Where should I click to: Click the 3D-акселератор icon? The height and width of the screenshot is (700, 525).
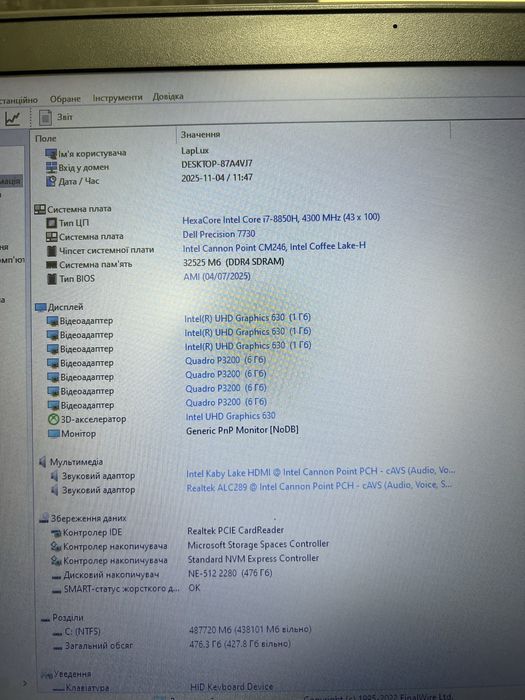coord(54,419)
